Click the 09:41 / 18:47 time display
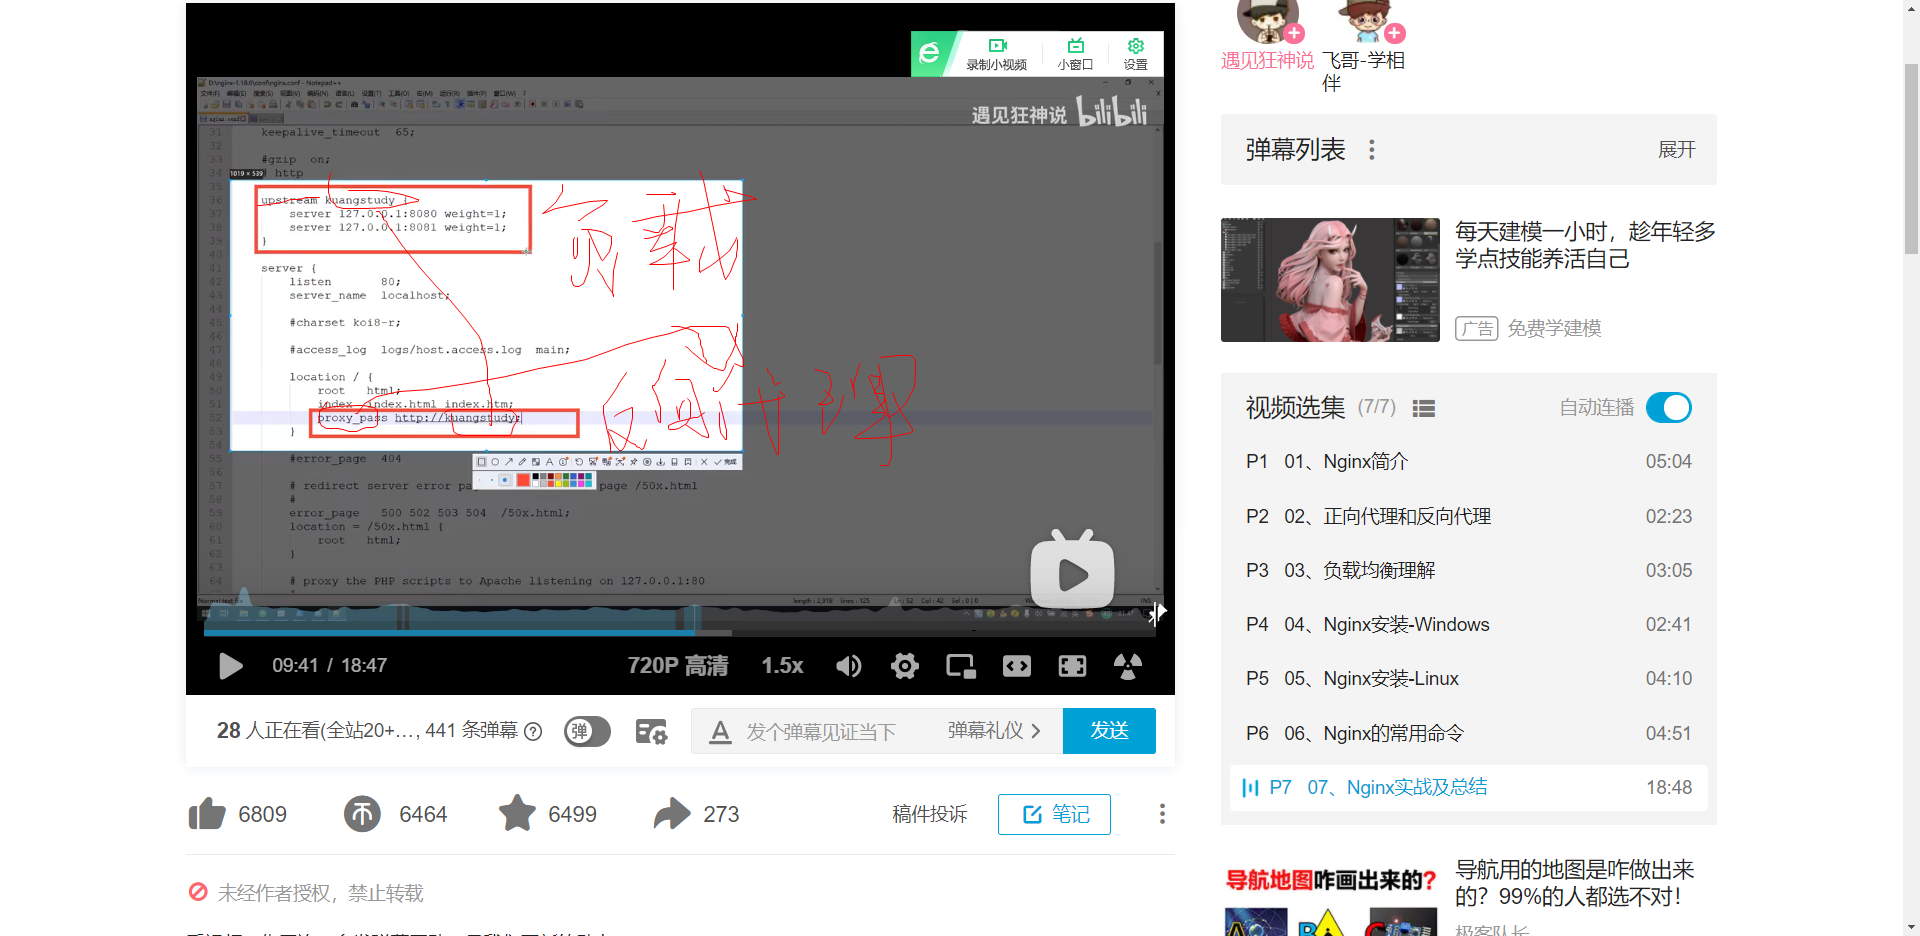This screenshot has width=1920, height=936. (x=329, y=666)
